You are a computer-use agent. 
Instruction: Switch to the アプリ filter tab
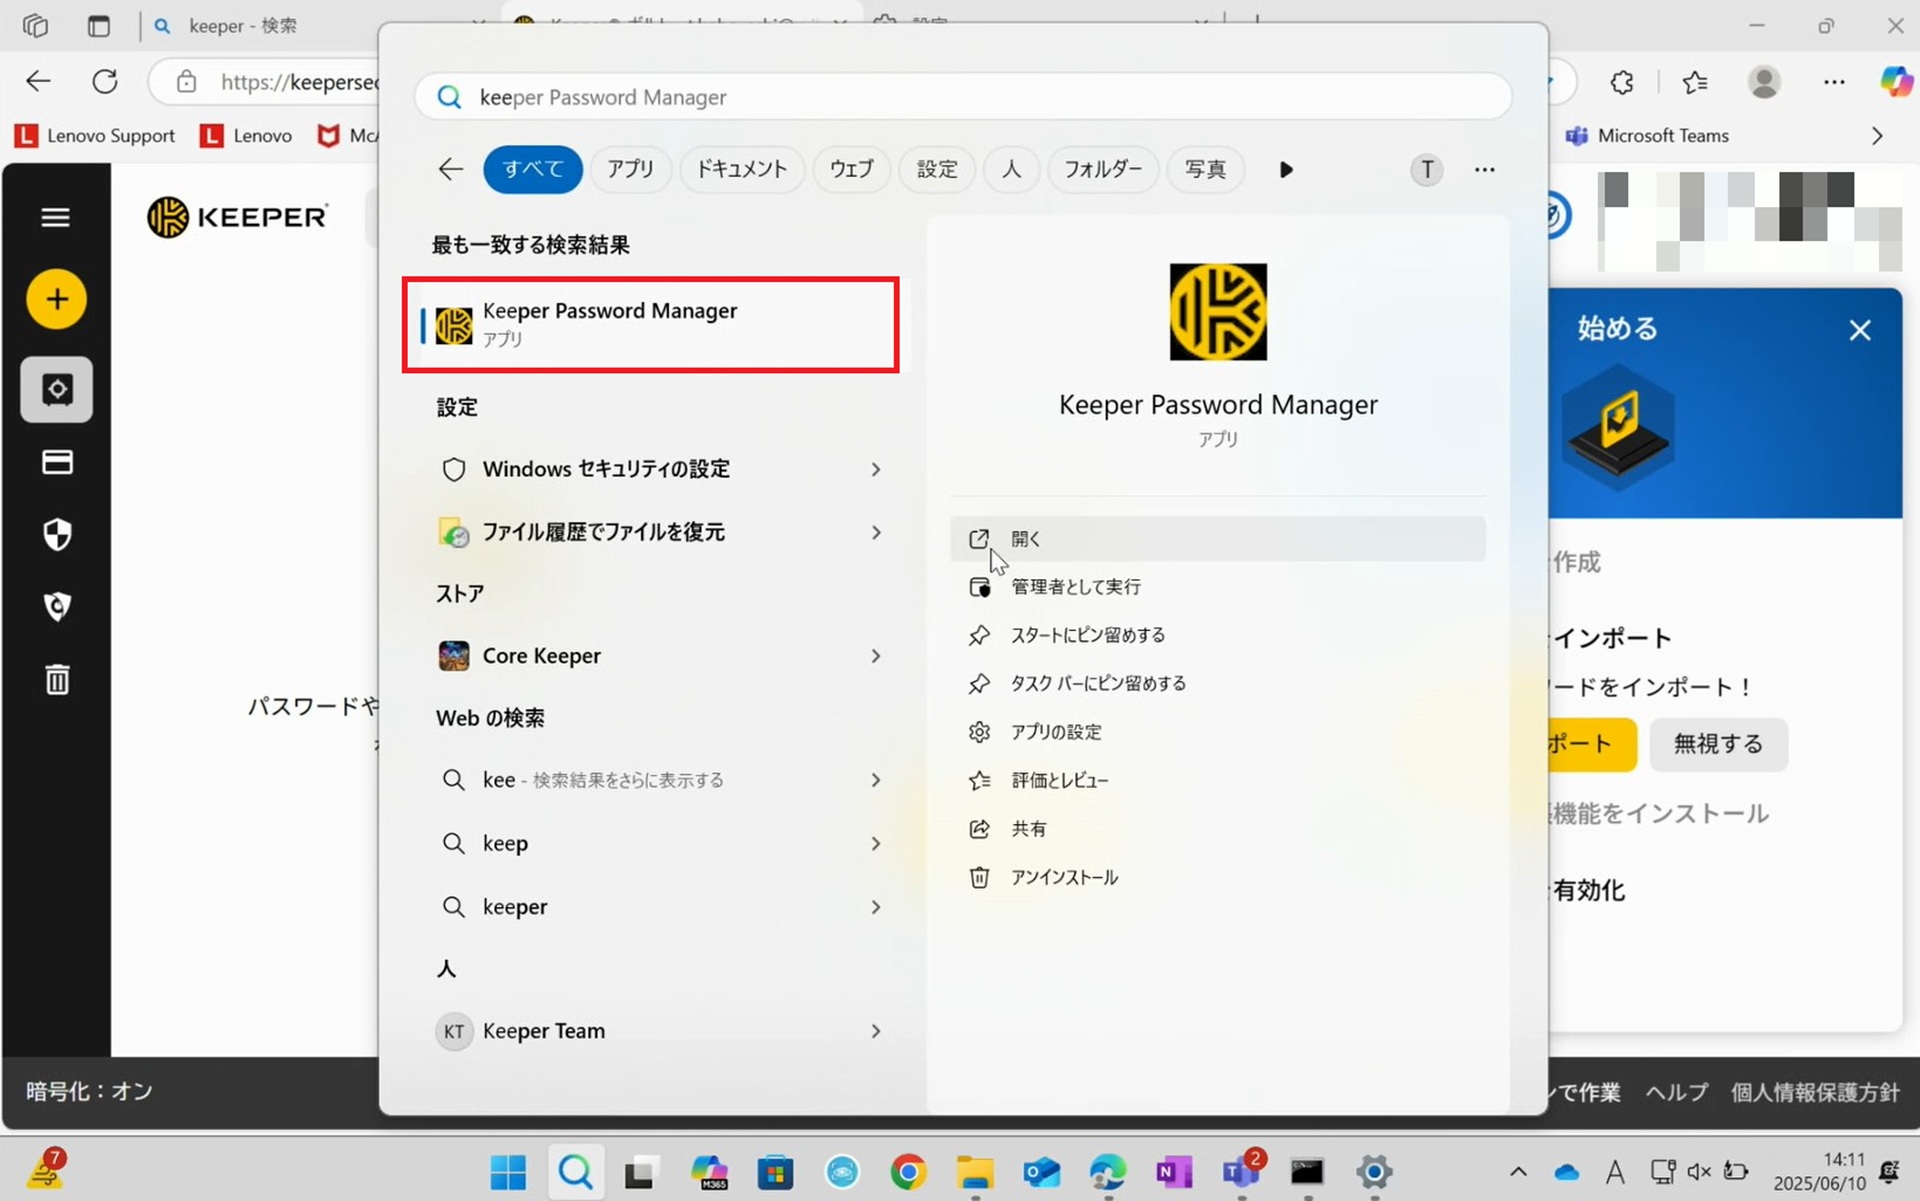(x=630, y=169)
